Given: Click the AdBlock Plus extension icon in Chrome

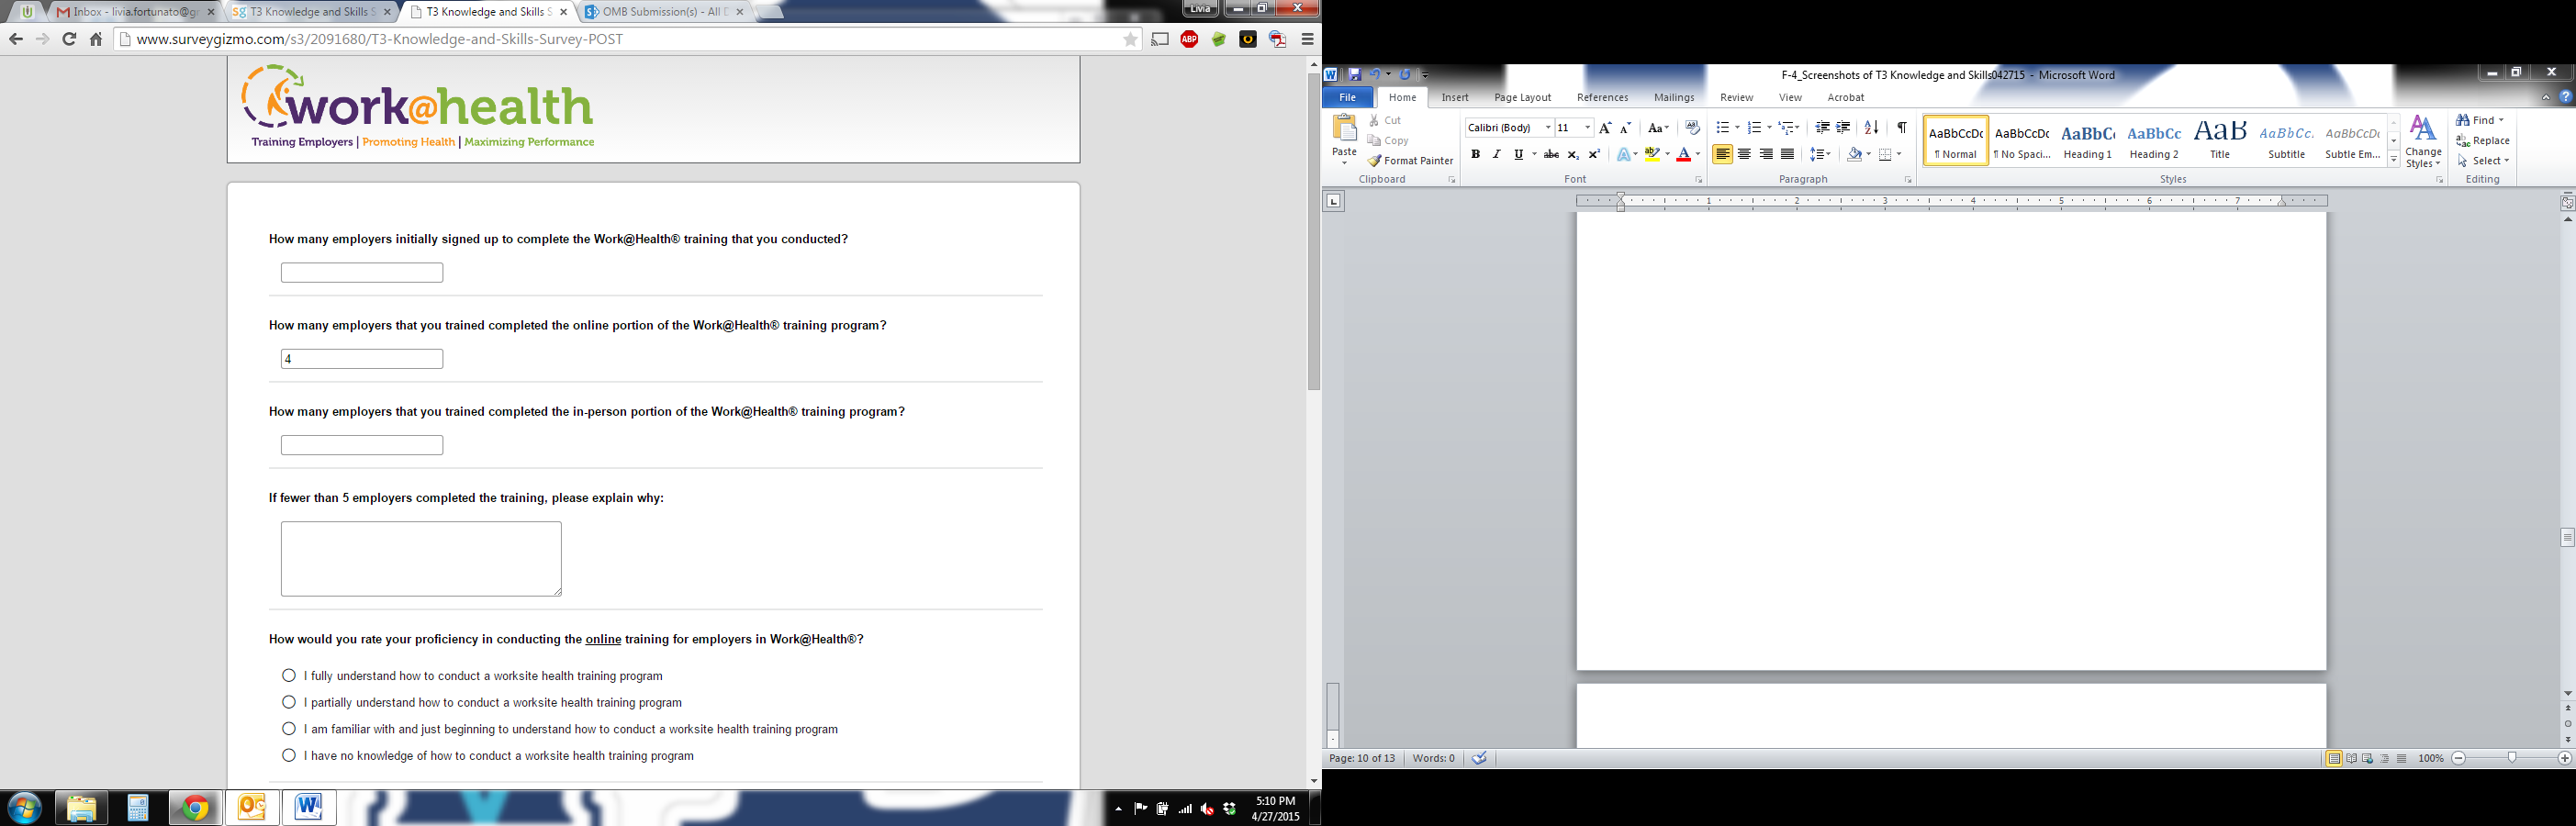Looking at the screenshot, I should click(x=1189, y=39).
